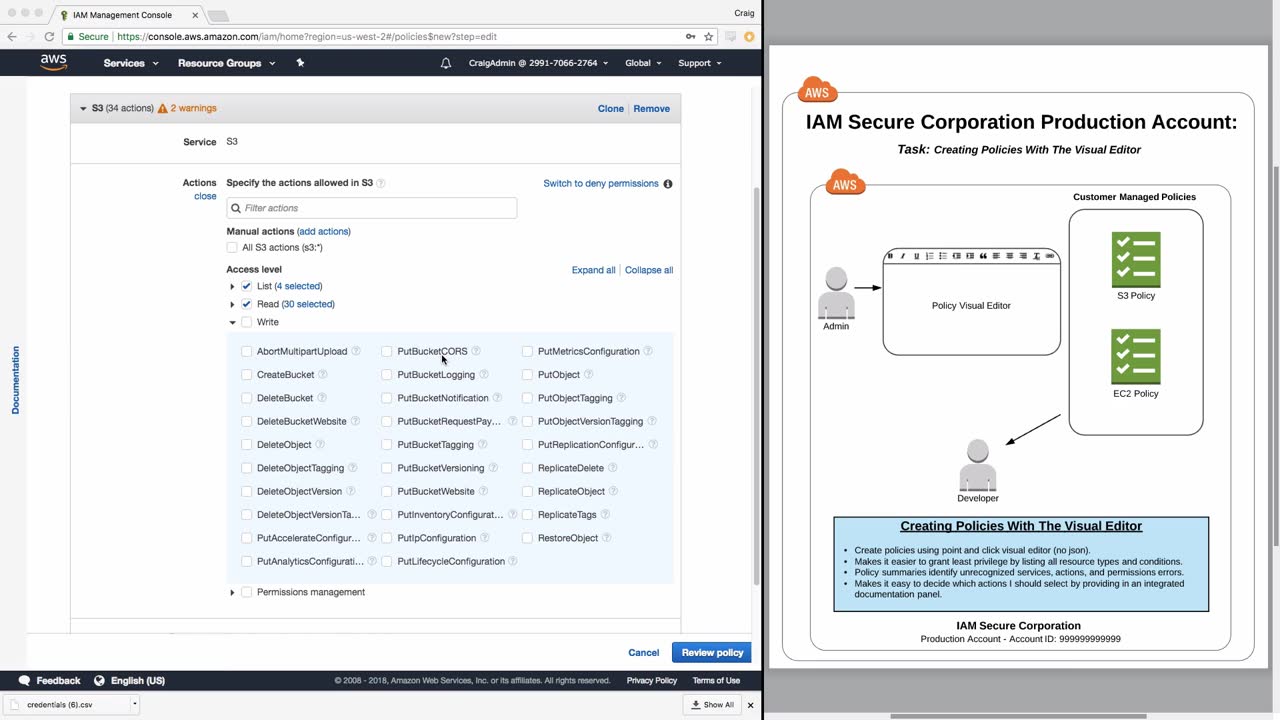Open the help icon next to PutBucketLogging

tap(484, 375)
